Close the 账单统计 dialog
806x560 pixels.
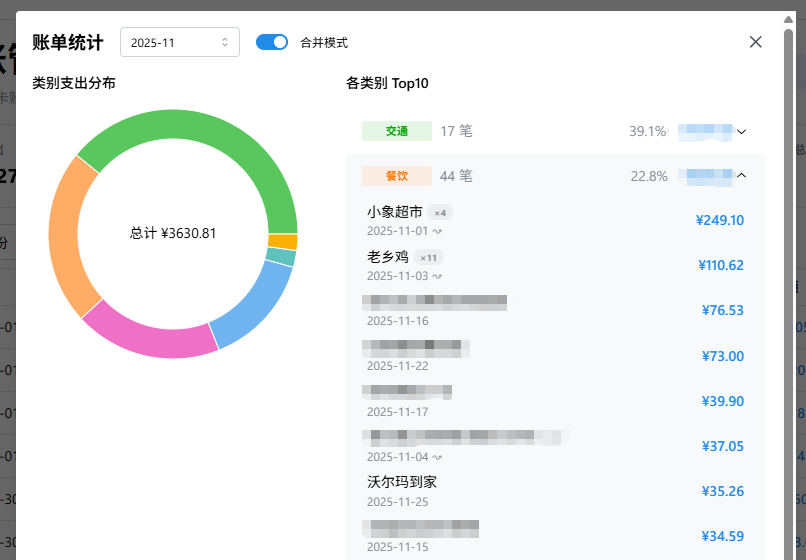click(756, 42)
